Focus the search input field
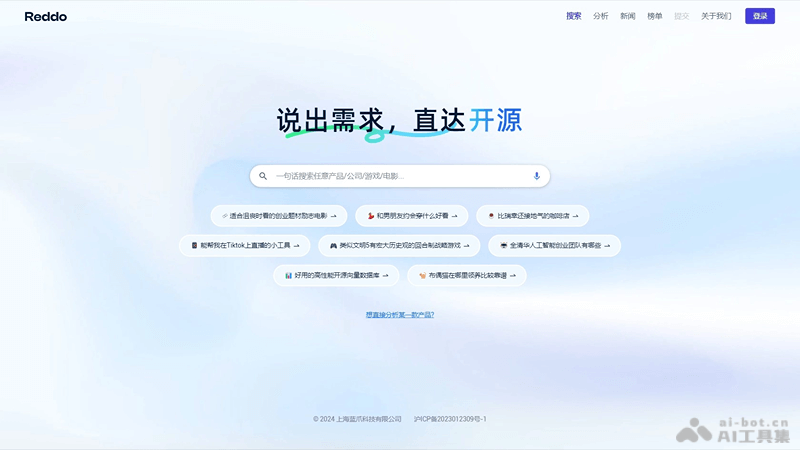Image resolution: width=800 pixels, height=450 pixels. (x=400, y=176)
